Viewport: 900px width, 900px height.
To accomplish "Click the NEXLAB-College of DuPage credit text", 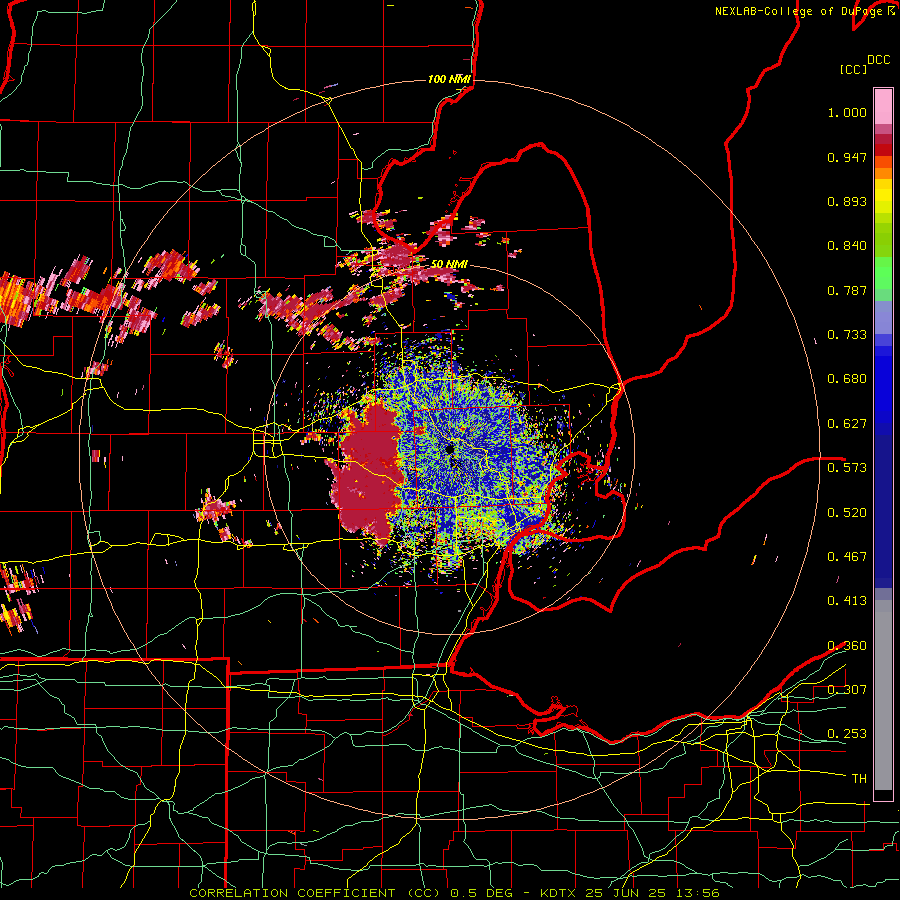I will tap(798, 11).
